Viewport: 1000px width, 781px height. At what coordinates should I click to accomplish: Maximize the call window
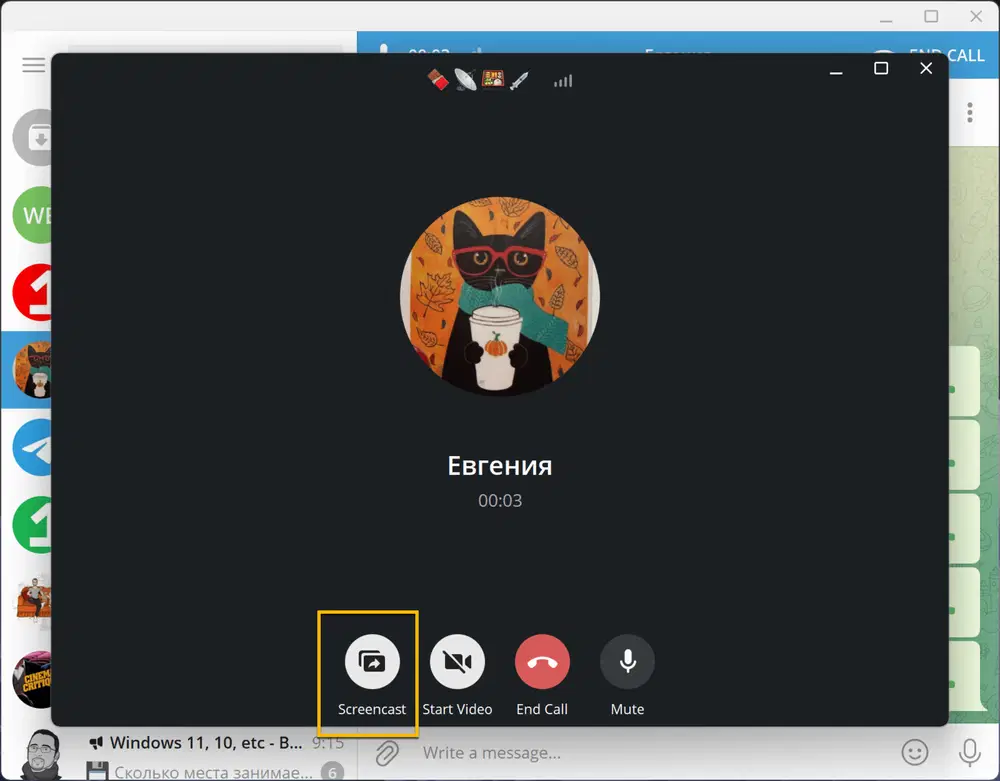coord(881,68)
